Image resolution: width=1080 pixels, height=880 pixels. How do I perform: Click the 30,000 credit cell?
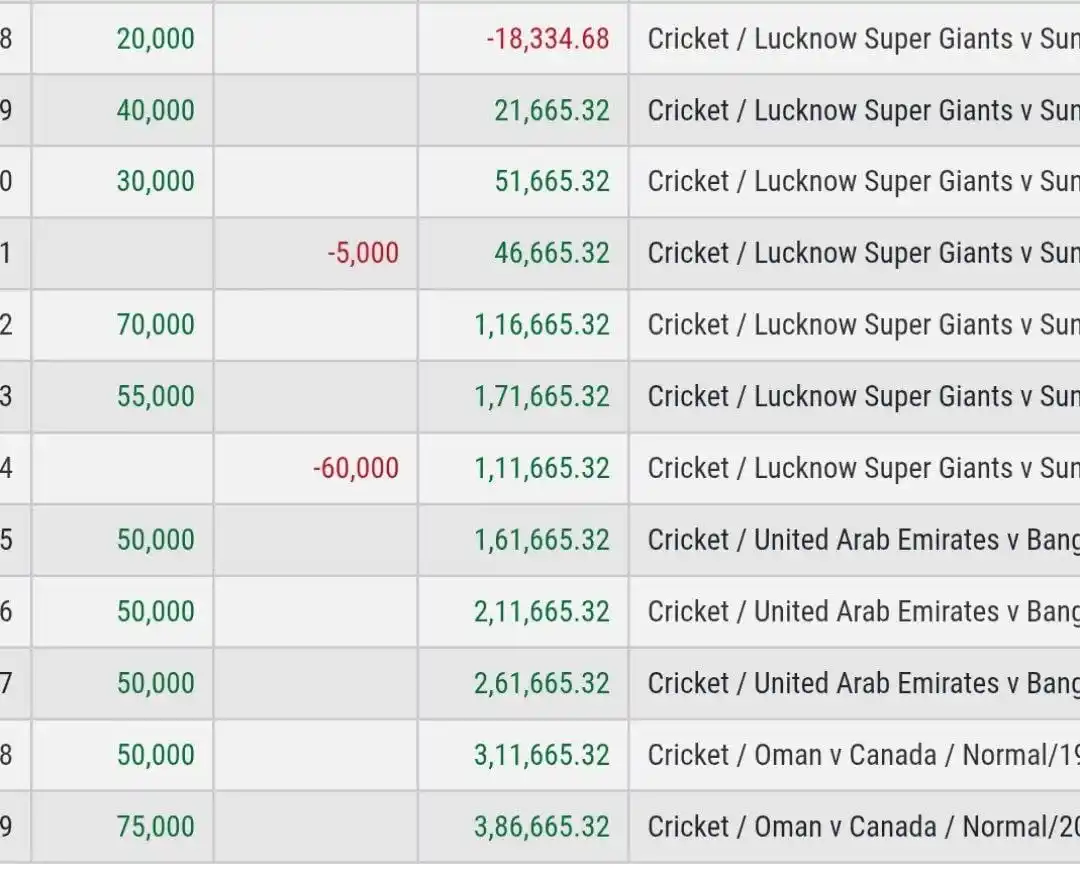(x=155, y=182)
